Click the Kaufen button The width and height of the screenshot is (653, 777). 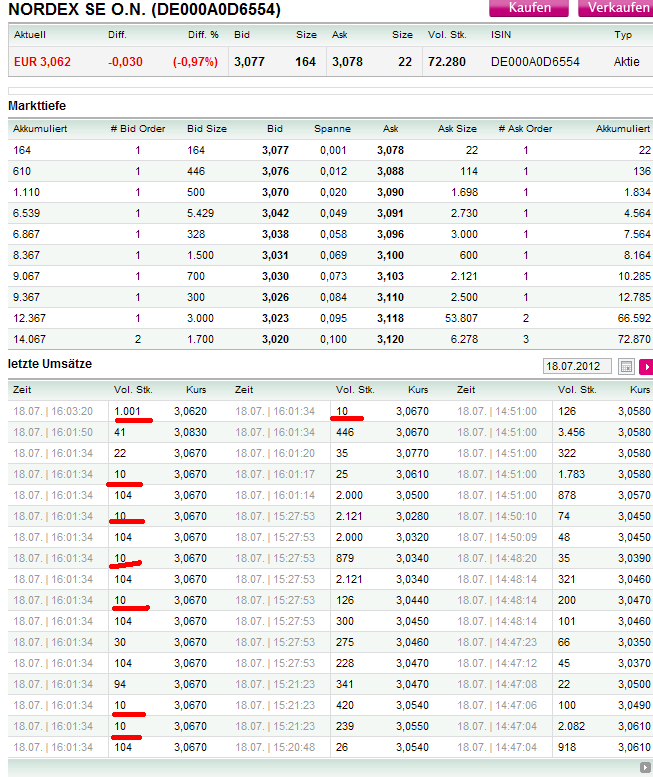tap(529, 8)
